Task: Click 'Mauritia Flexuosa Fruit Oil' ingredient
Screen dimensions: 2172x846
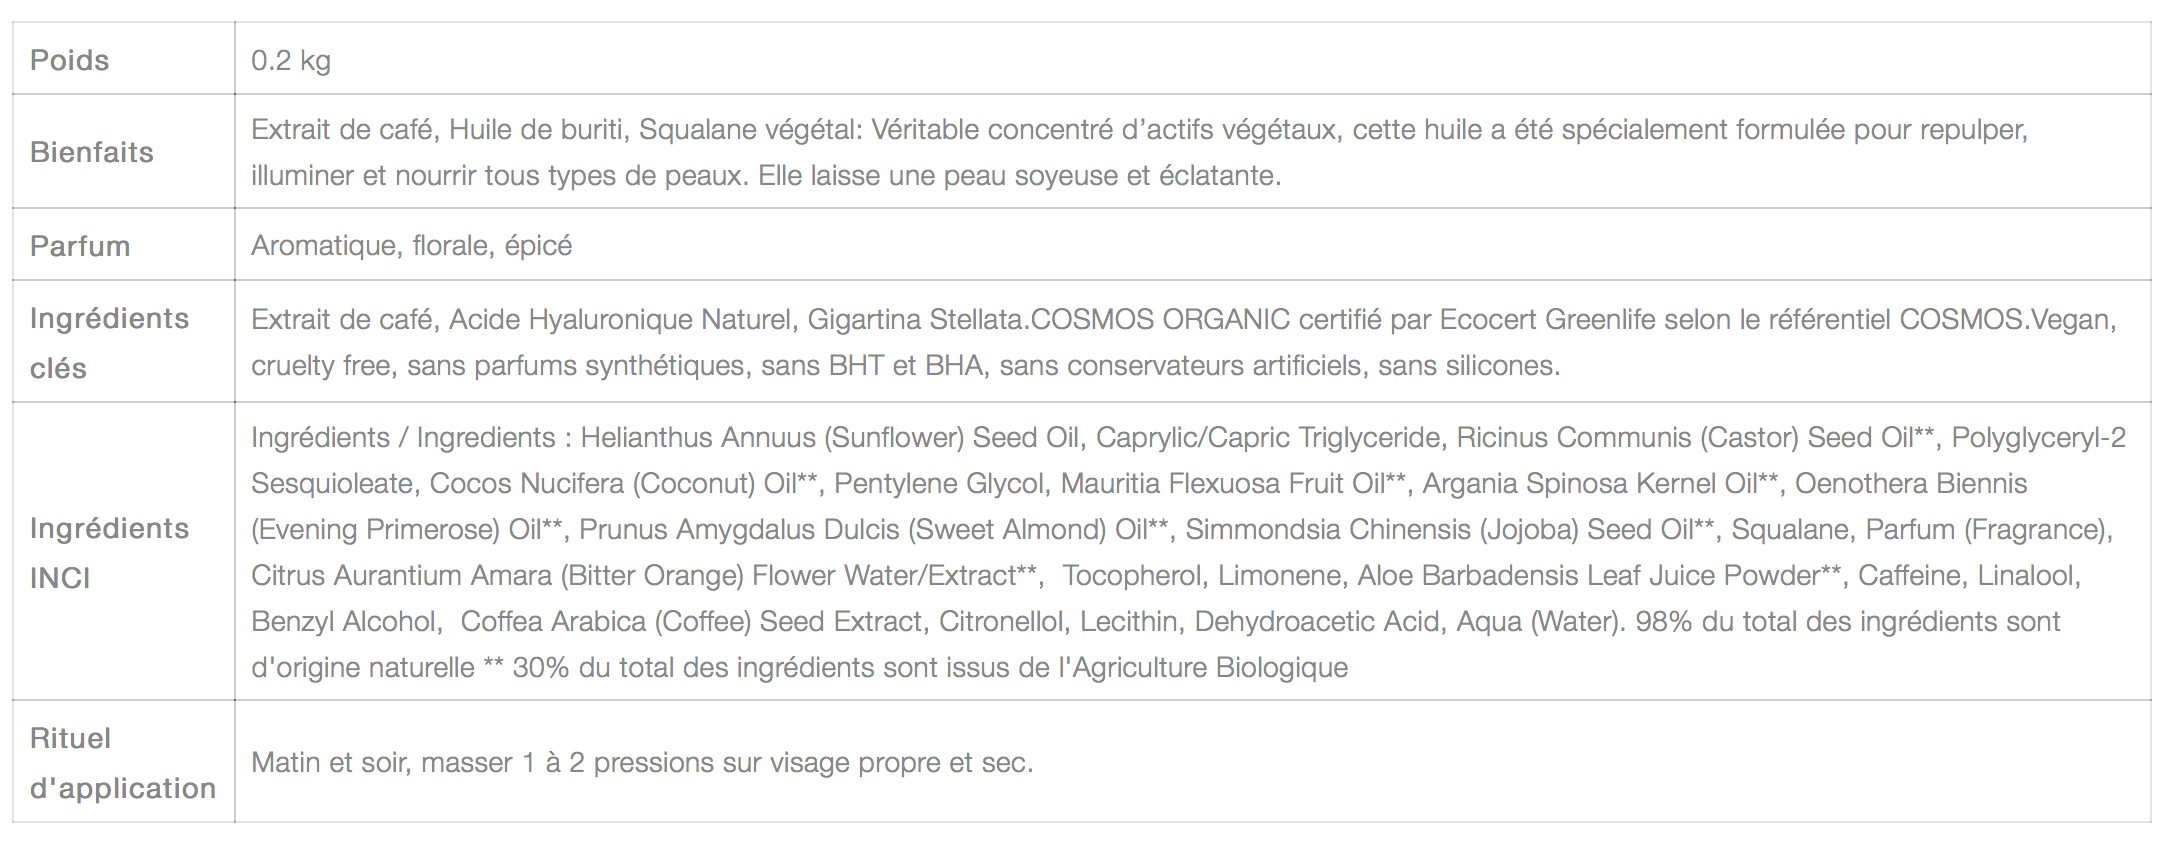Action: point(1222,484)
